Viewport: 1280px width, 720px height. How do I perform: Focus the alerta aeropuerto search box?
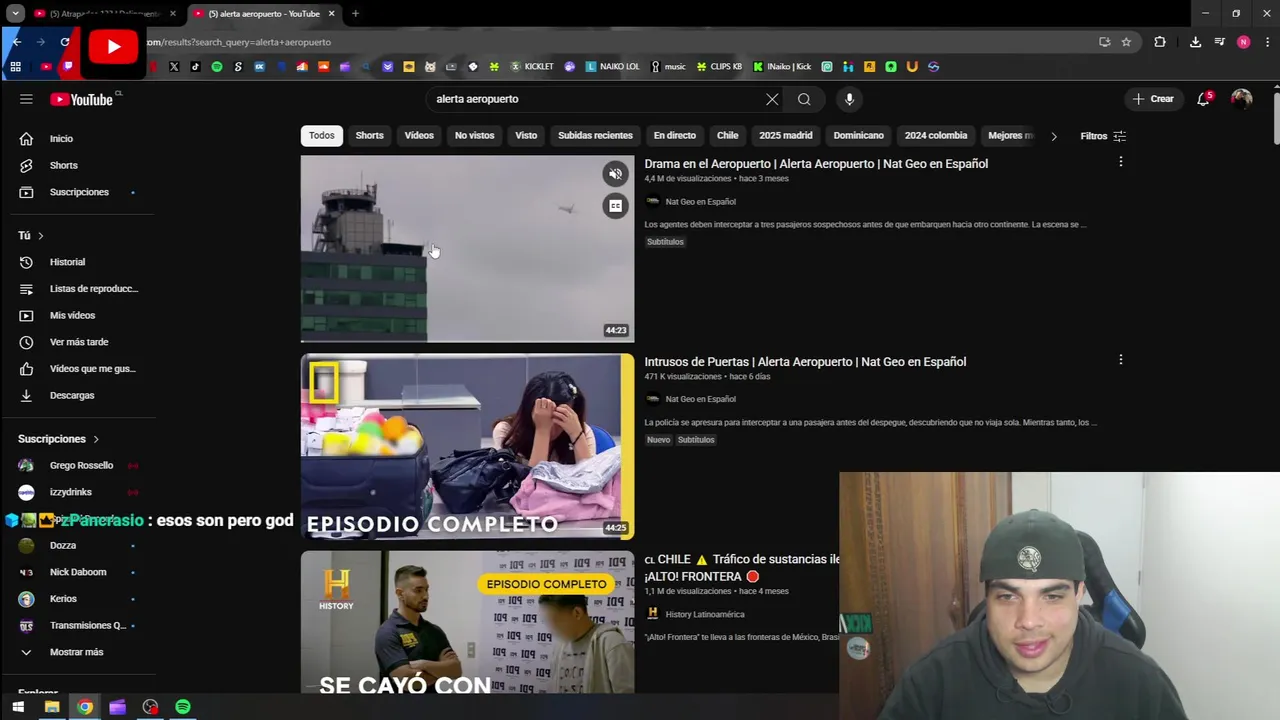pyautogui.click(x=595, y=99)
